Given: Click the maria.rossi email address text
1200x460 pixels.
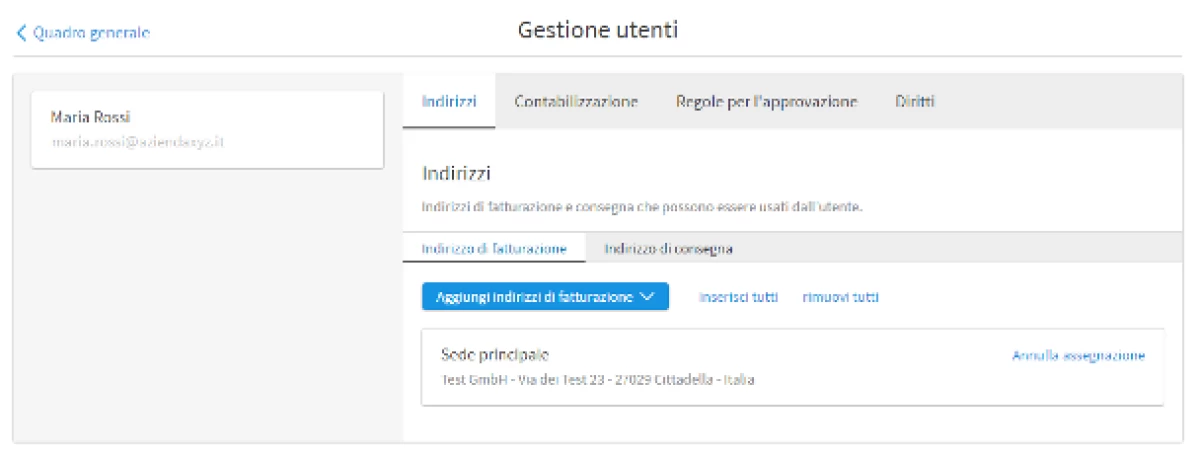Looking at the screenshot, I should (137, 142).
